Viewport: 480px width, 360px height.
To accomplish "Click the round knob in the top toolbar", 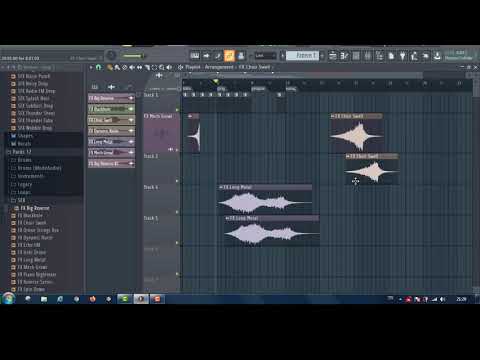I will coord(111,55).
